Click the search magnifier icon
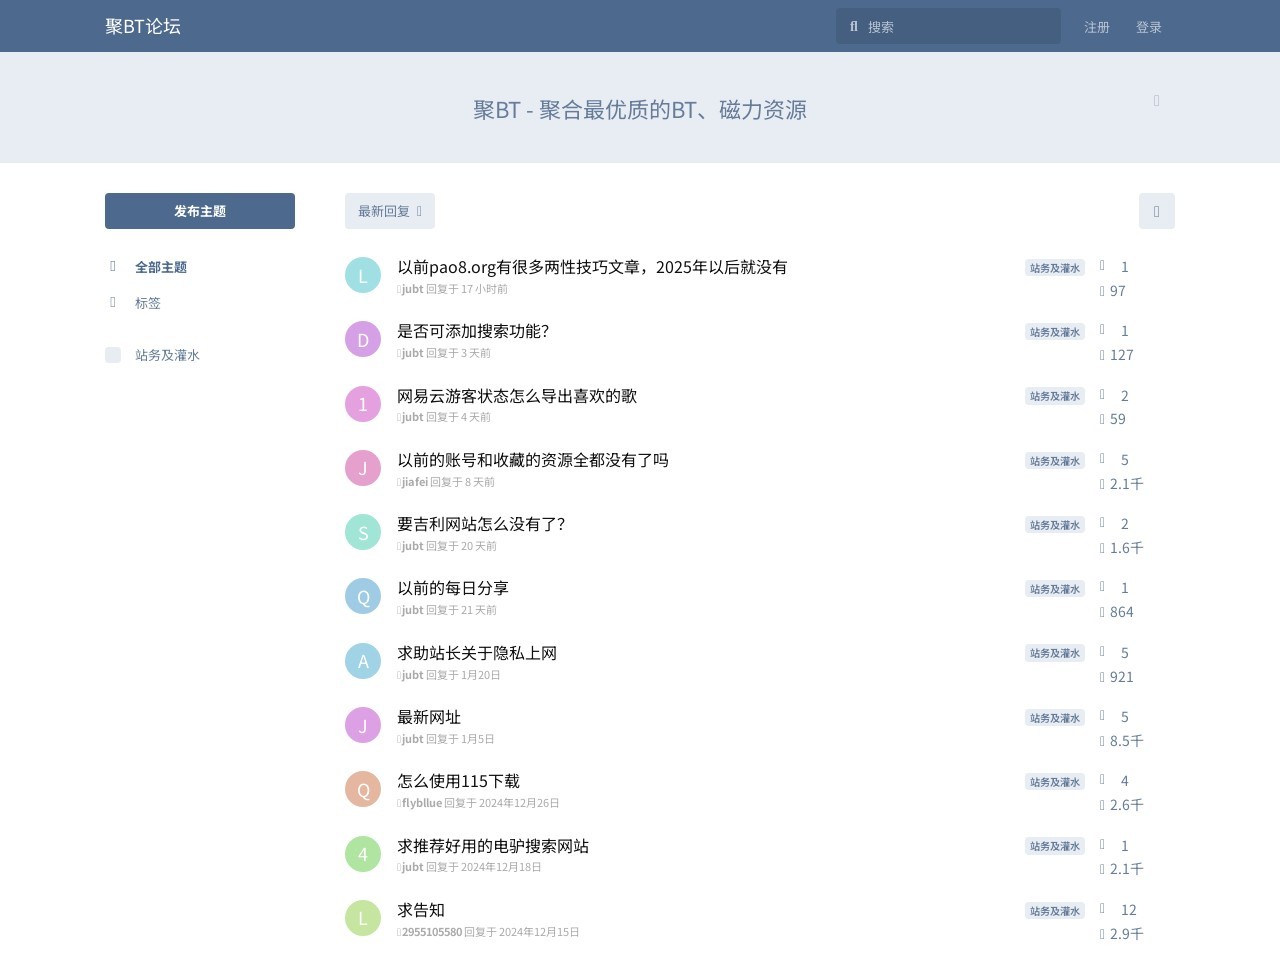This screenshot has height=960, width=1280. pos(854,27)
